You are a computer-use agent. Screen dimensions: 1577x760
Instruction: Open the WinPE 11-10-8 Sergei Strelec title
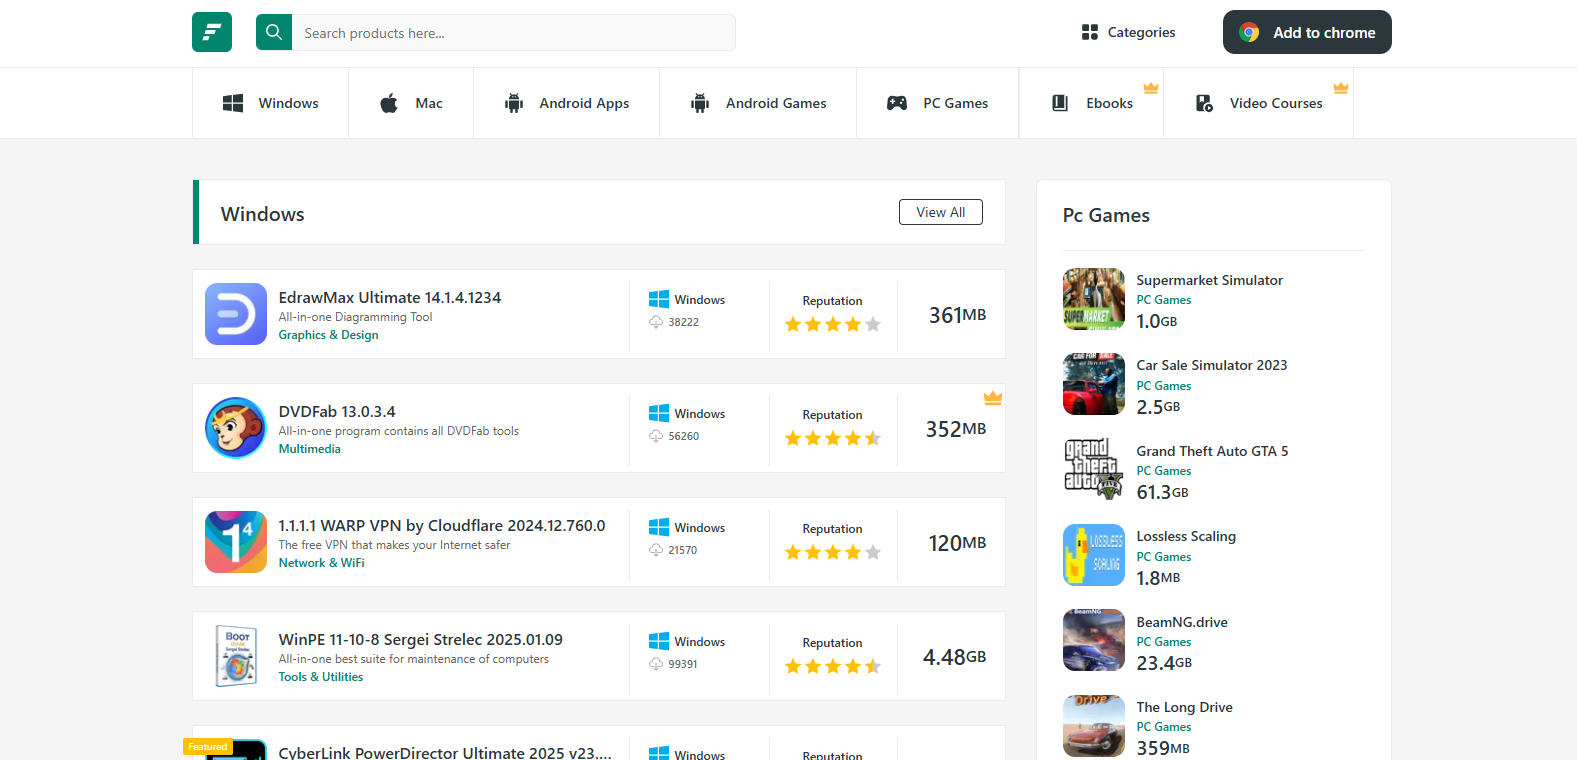420,639
